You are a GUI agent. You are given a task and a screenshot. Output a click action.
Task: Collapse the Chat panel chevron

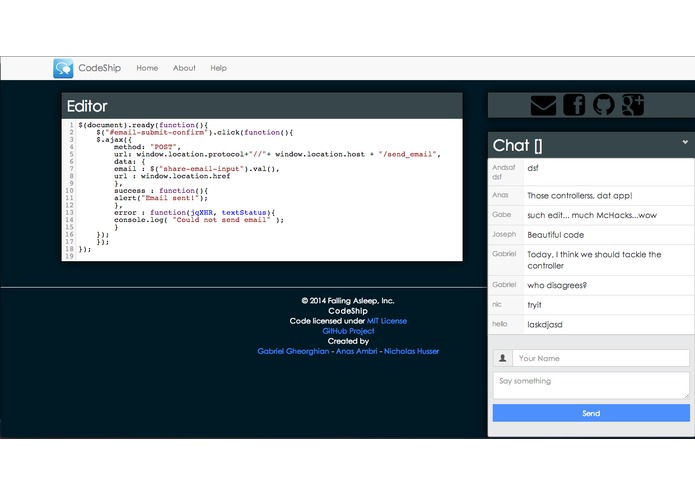pyautogui.click(x=685, y=142)
